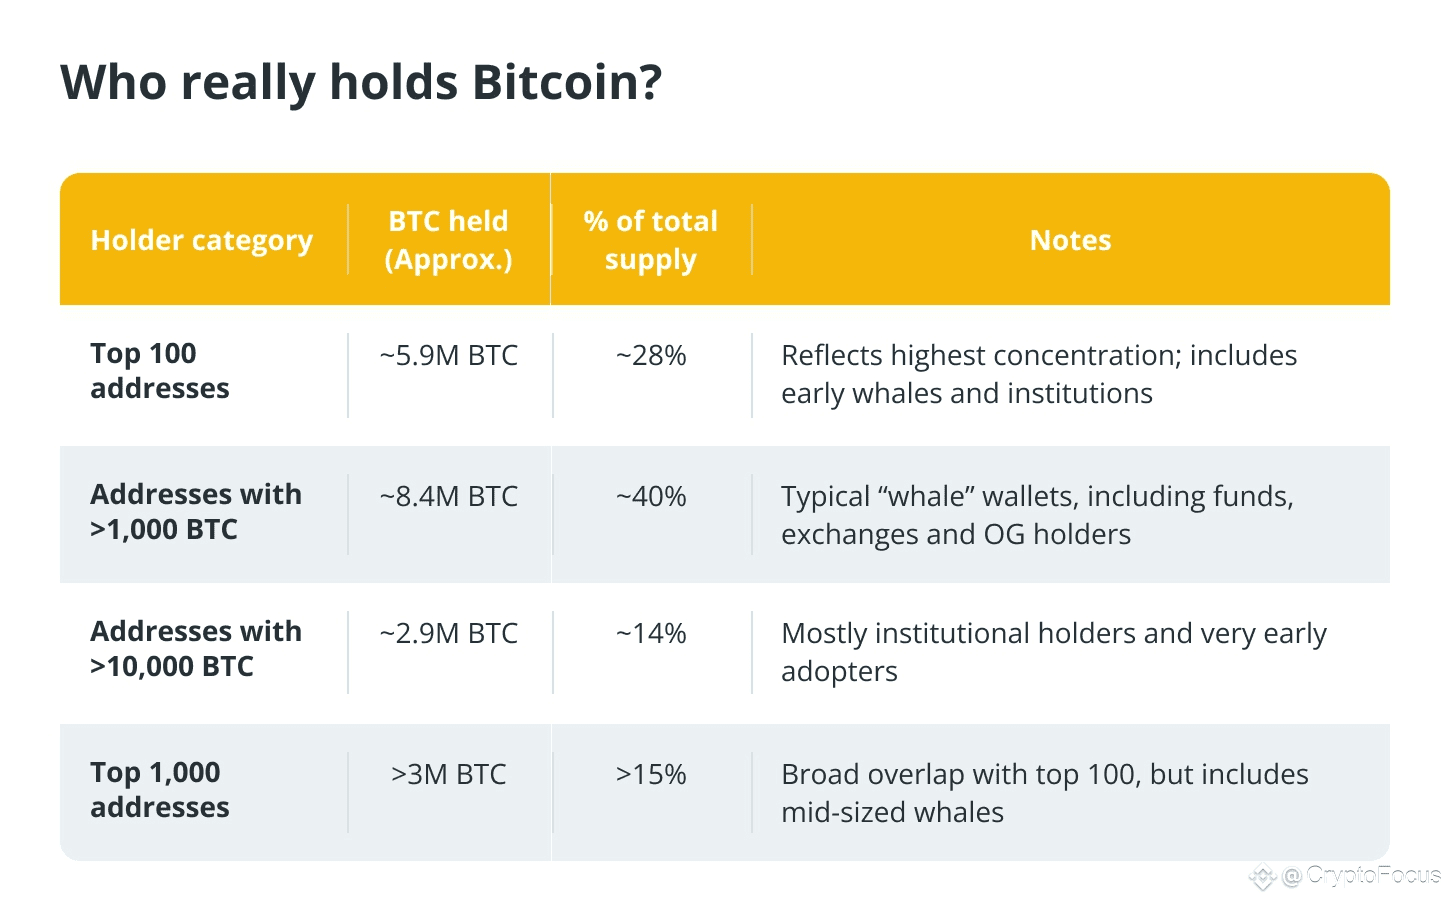1450x902 pixels.
Task: Click the '>3M BTC' cell
Action: tap(449, 775)
